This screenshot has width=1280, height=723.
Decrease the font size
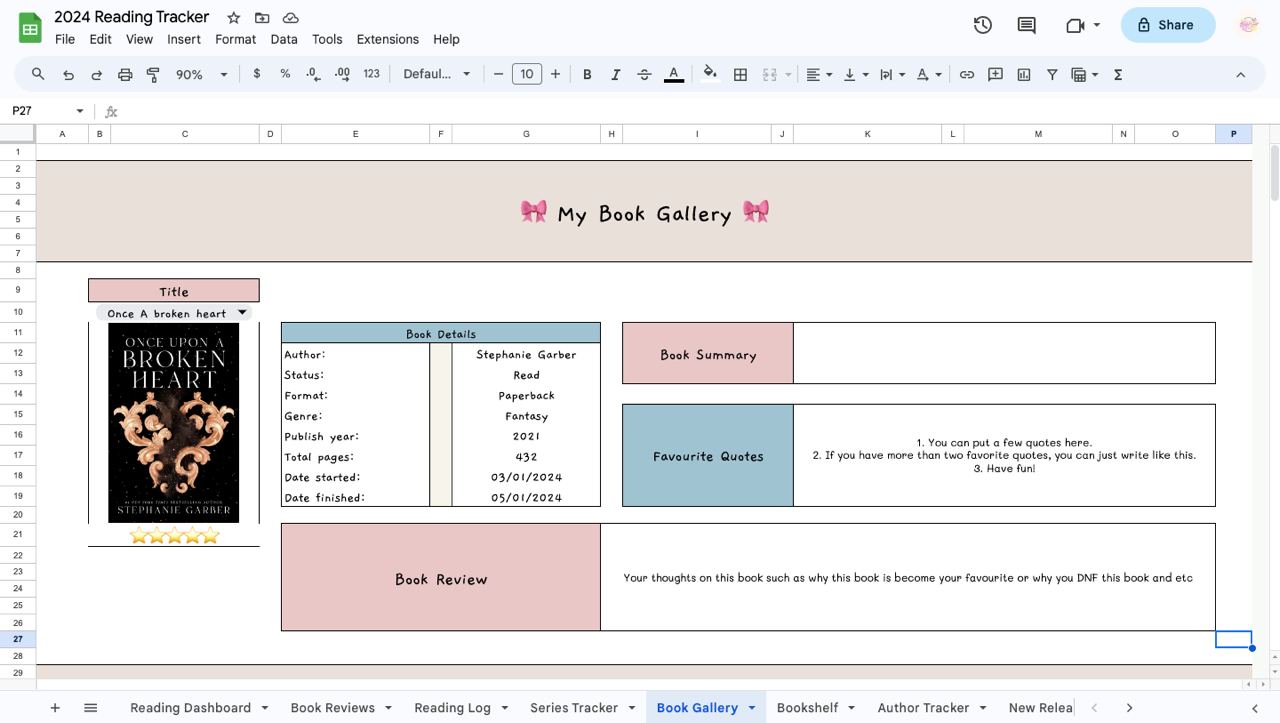(498, 74)
